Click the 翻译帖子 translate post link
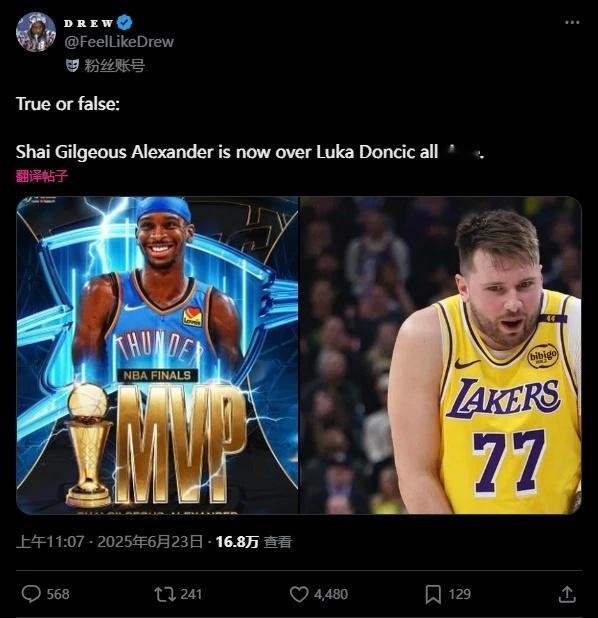 pos(42,175)
